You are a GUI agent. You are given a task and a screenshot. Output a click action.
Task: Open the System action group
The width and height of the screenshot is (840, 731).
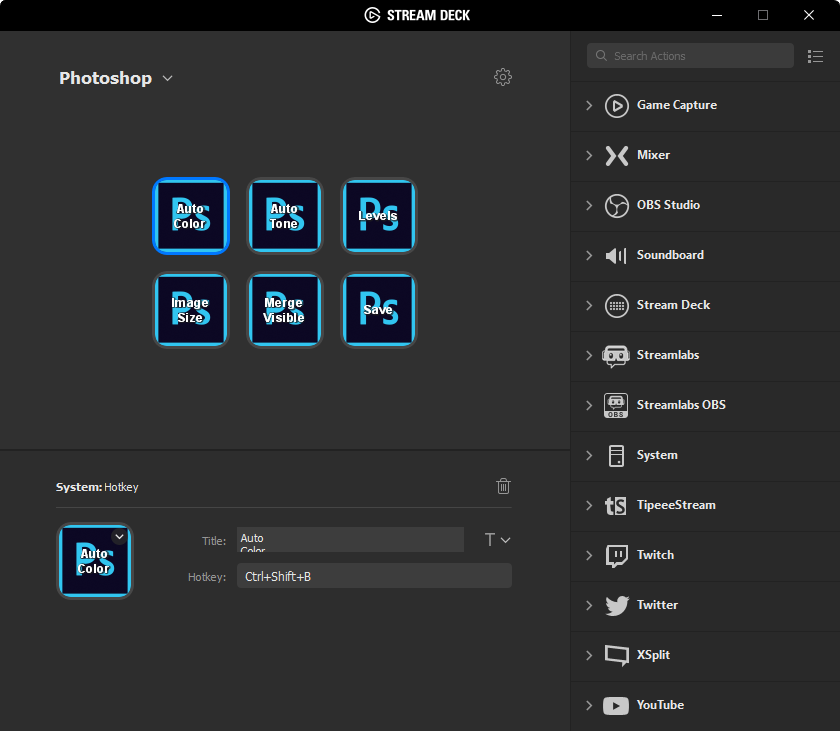click(x=589, y=455)
